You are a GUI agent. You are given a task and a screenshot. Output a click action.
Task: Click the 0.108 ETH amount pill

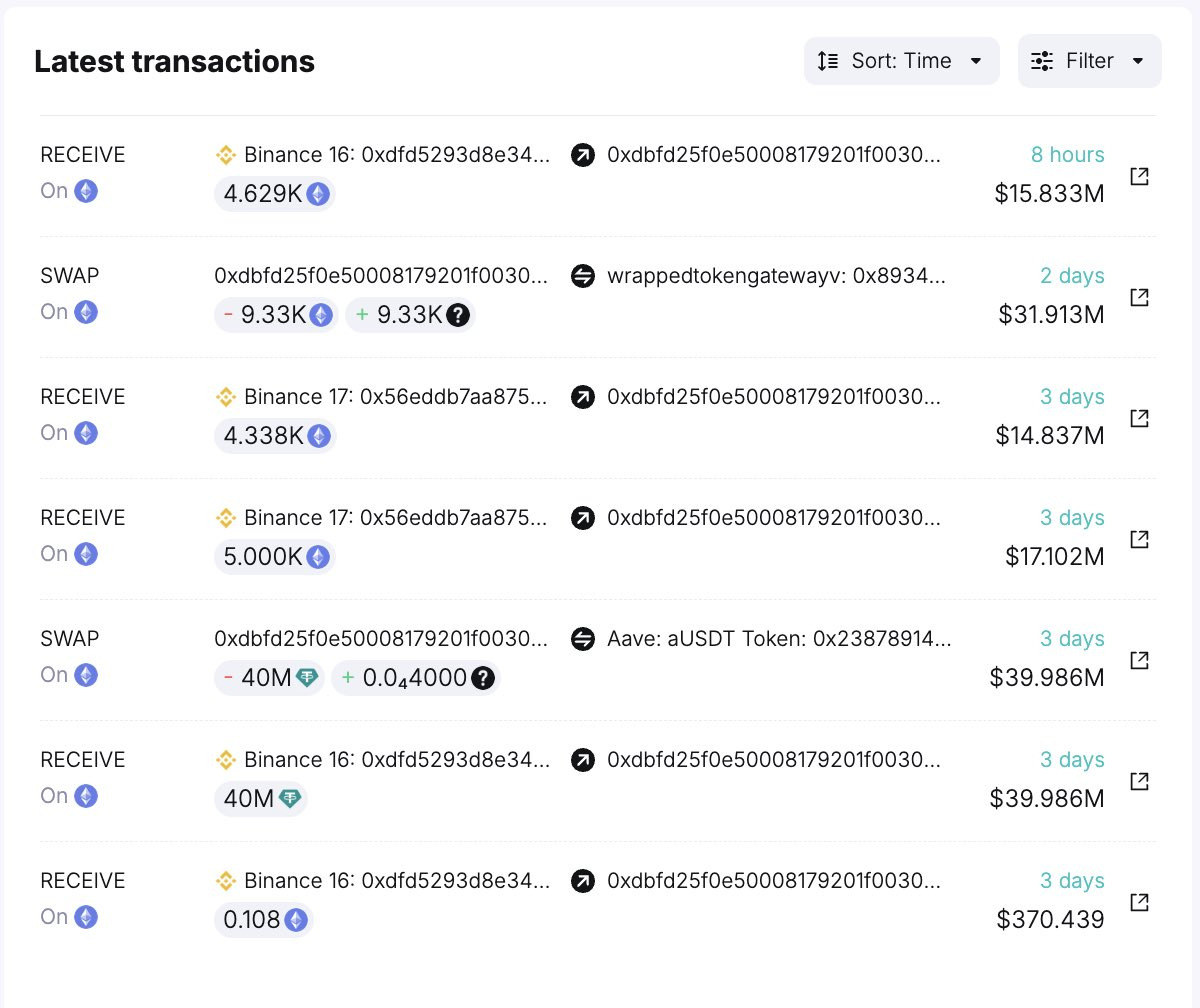(x=263, y=920)
